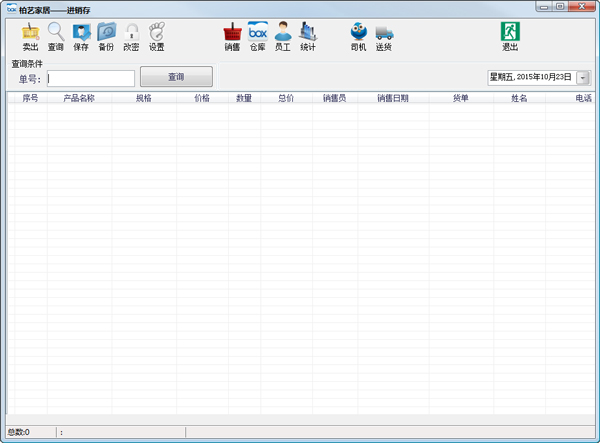Image resolution: width=600 pixels, height=443 pixels.
Task: Click the 总数:0 status bar text
Action: [x=19, y=432]
